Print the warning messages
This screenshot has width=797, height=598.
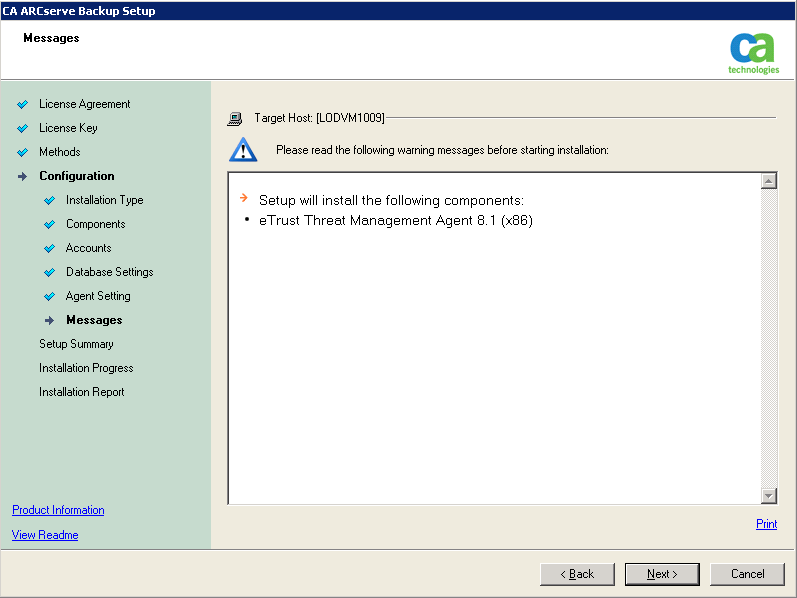[x=766, y=524]
